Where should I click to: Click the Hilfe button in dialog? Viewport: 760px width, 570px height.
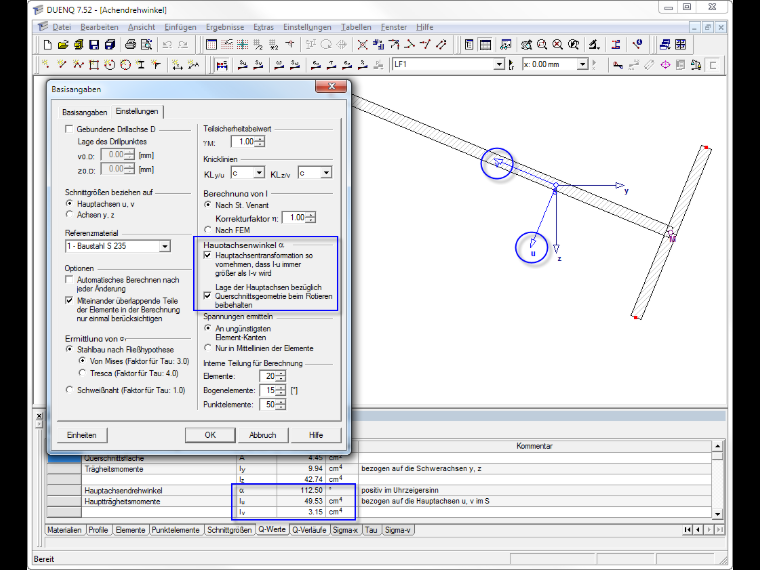[x=316, y=435]
